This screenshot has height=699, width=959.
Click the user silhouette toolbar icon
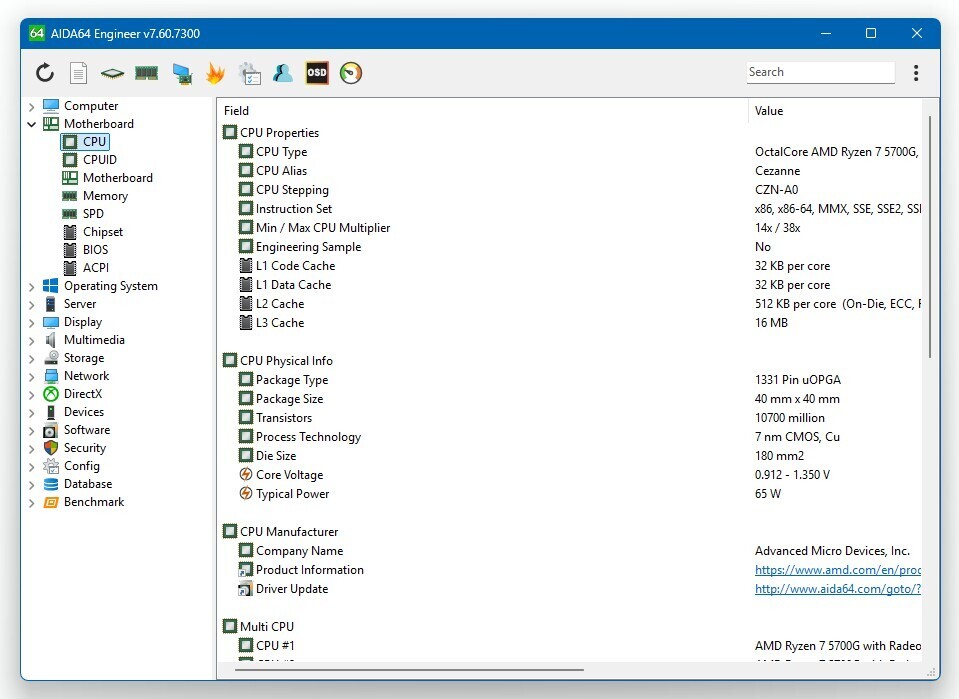pyautogui.click(x=283, y=73)
